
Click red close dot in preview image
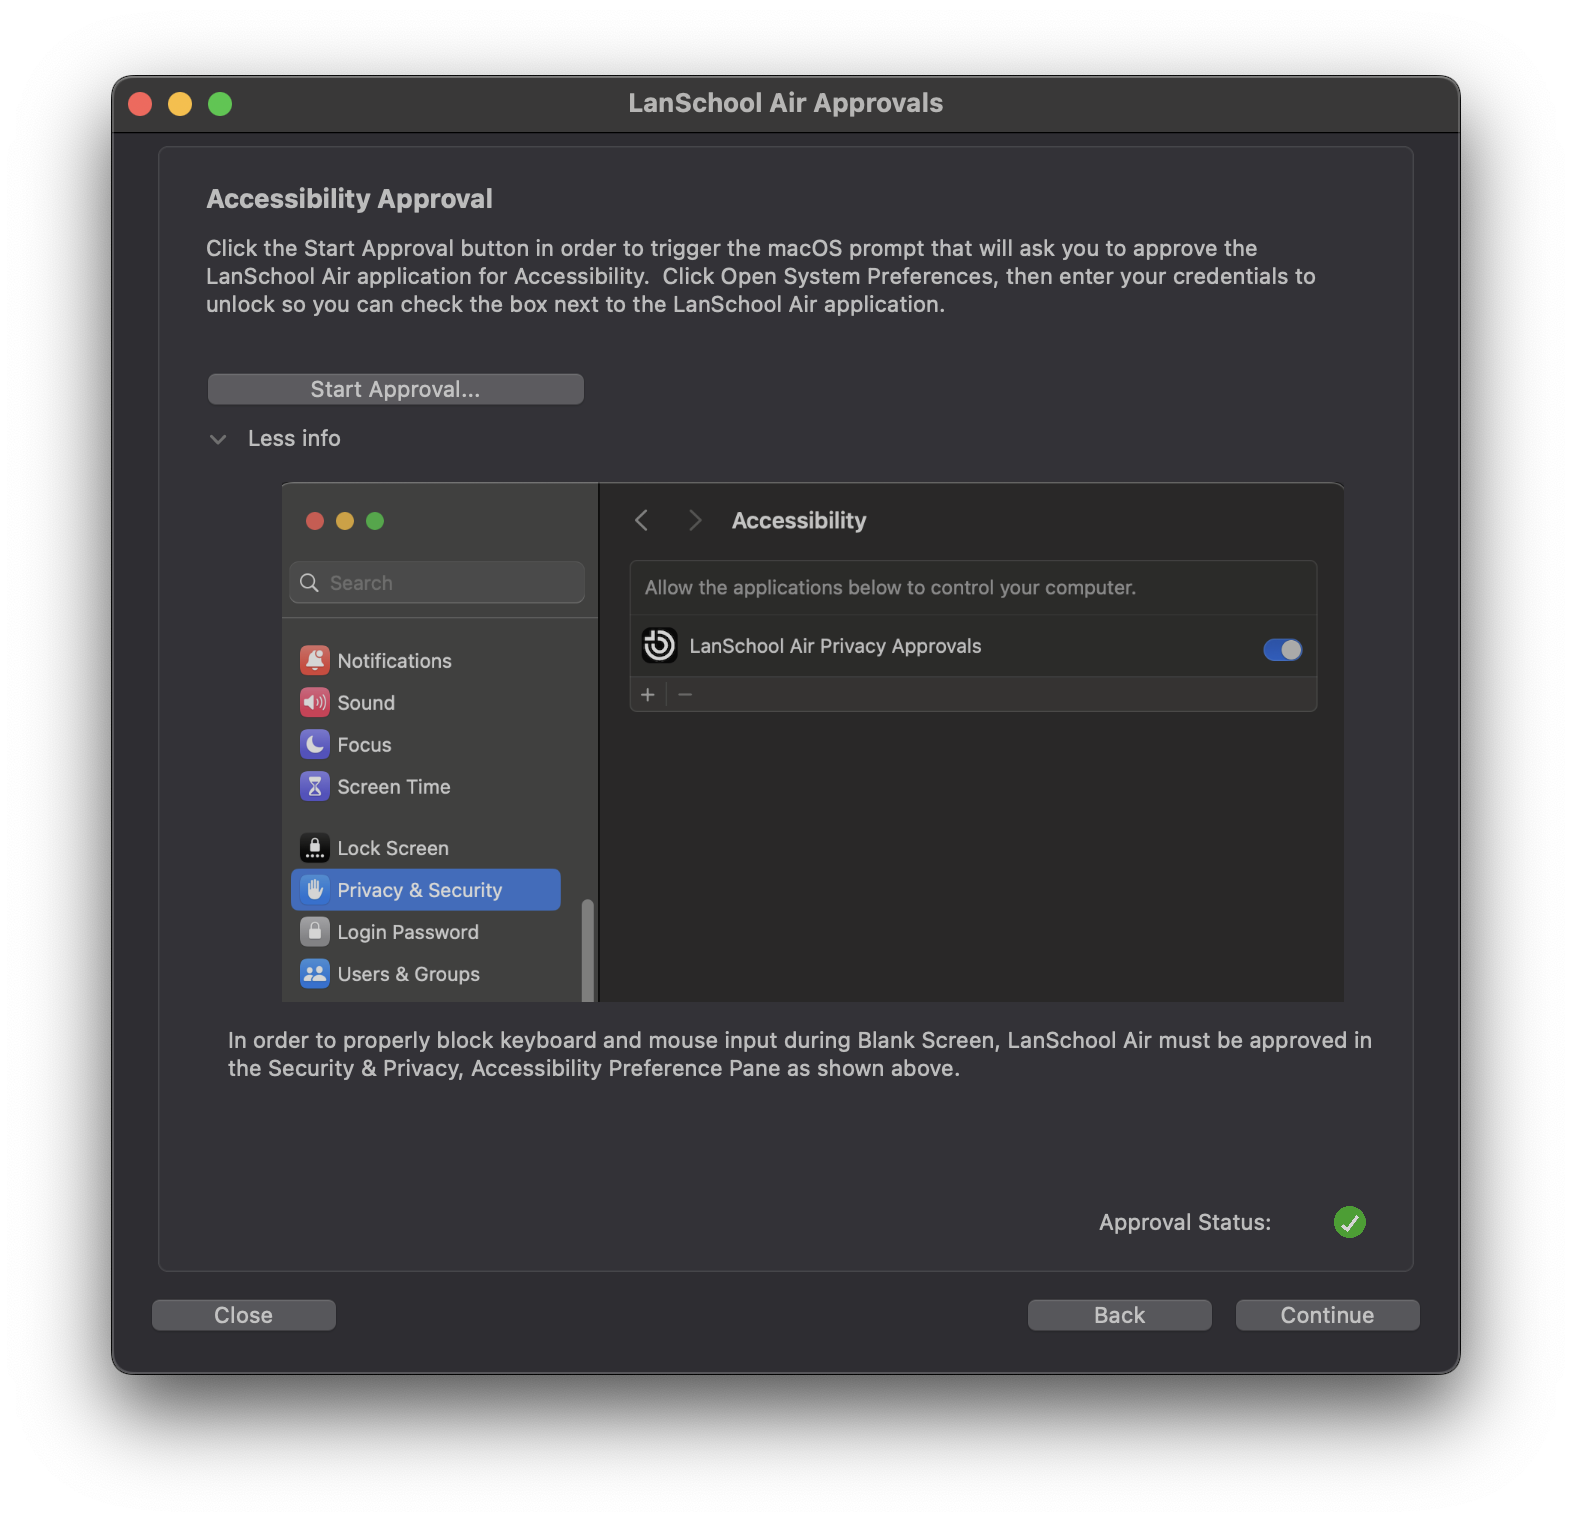[x=315, y=521]
